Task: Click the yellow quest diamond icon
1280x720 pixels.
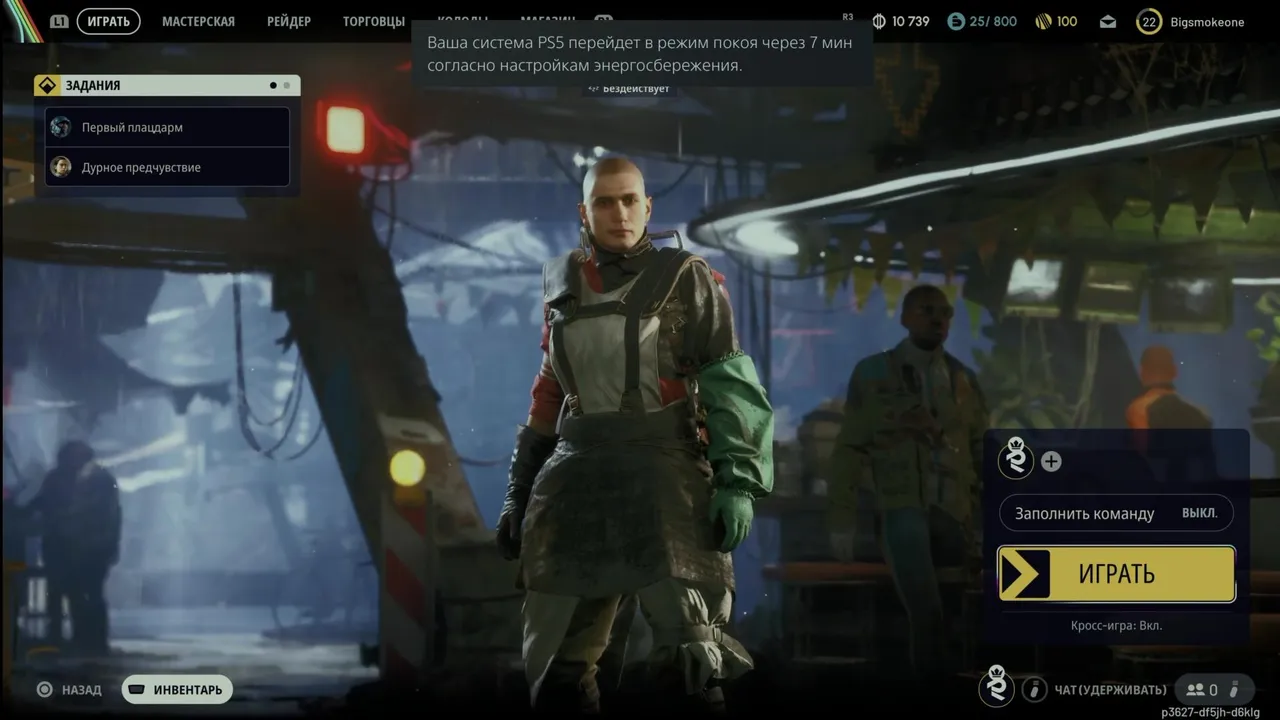Action: pyautogui.click(x=46, y=85)
